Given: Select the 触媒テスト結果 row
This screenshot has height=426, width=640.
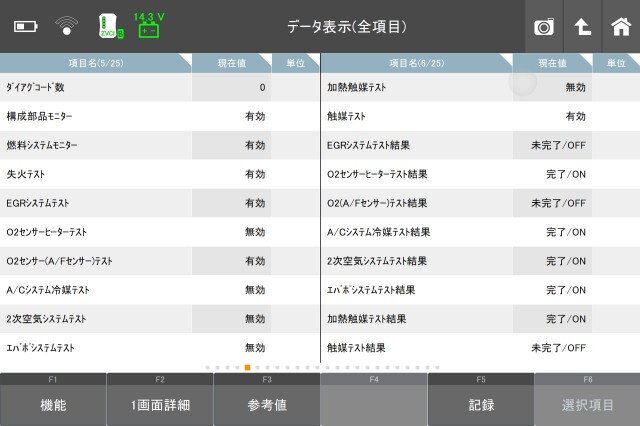Looking at the screenshot, I should point(481,348).
